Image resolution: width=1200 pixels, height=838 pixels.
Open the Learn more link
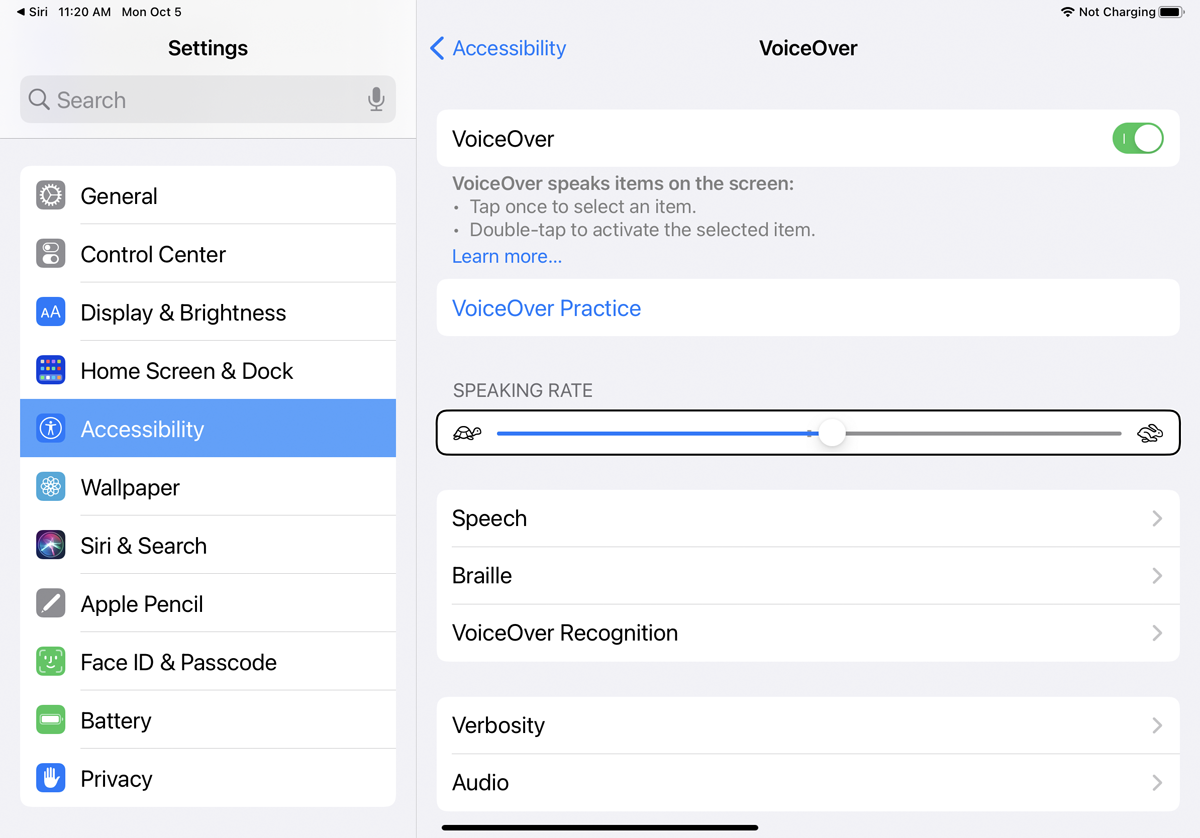507,256
